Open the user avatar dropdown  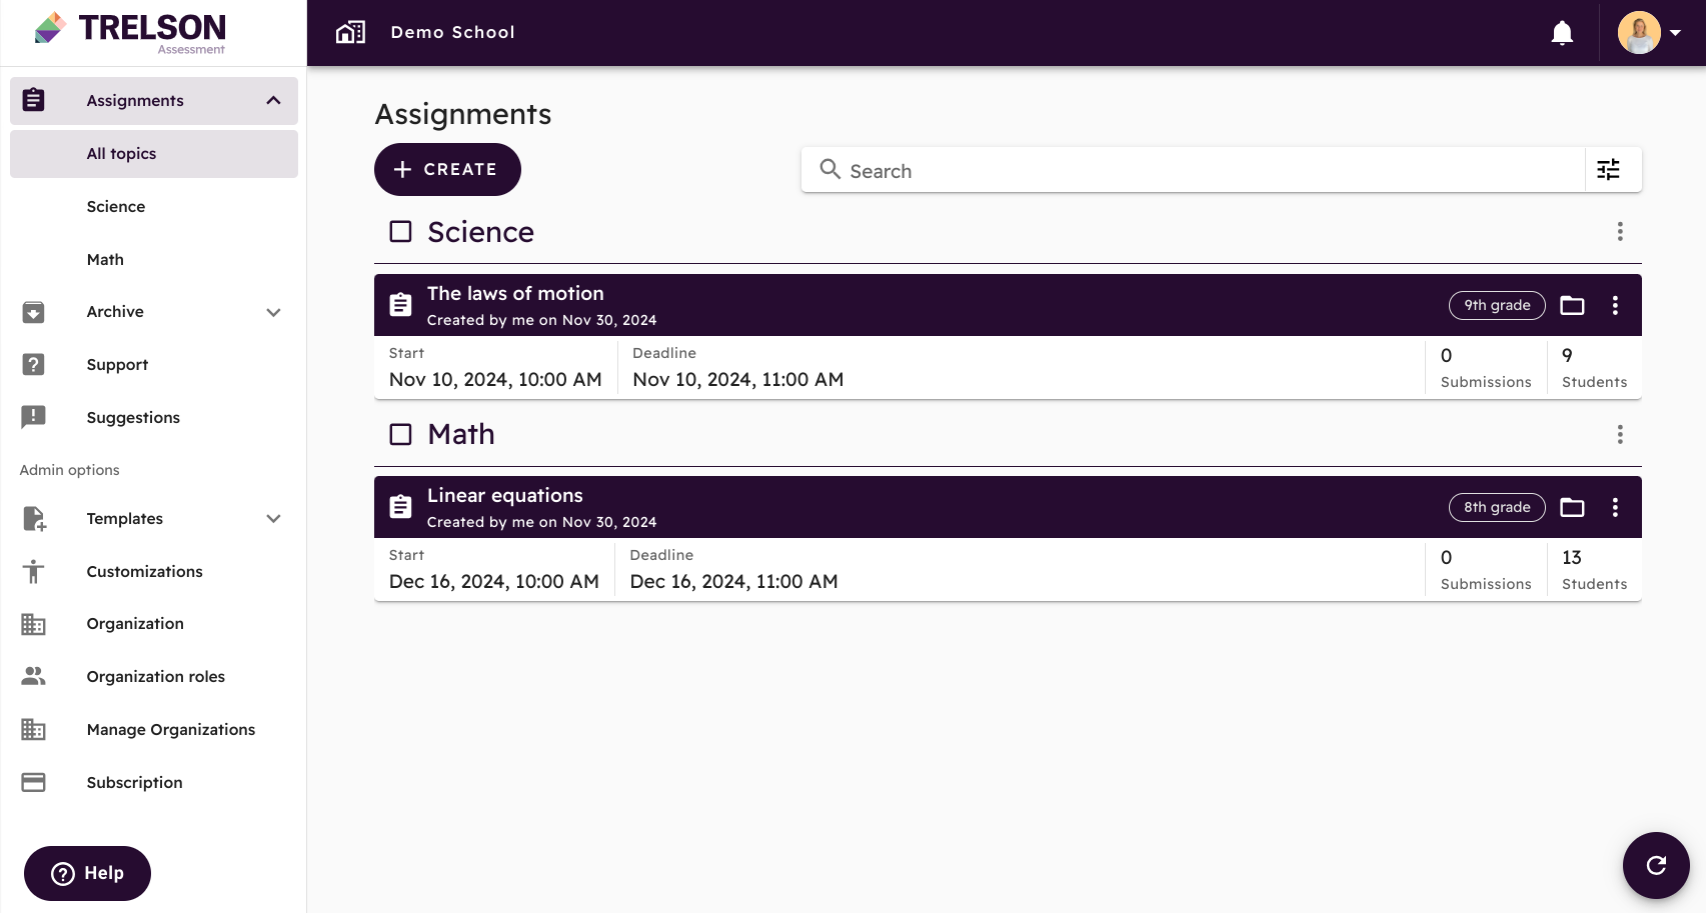pos(1650,33)
